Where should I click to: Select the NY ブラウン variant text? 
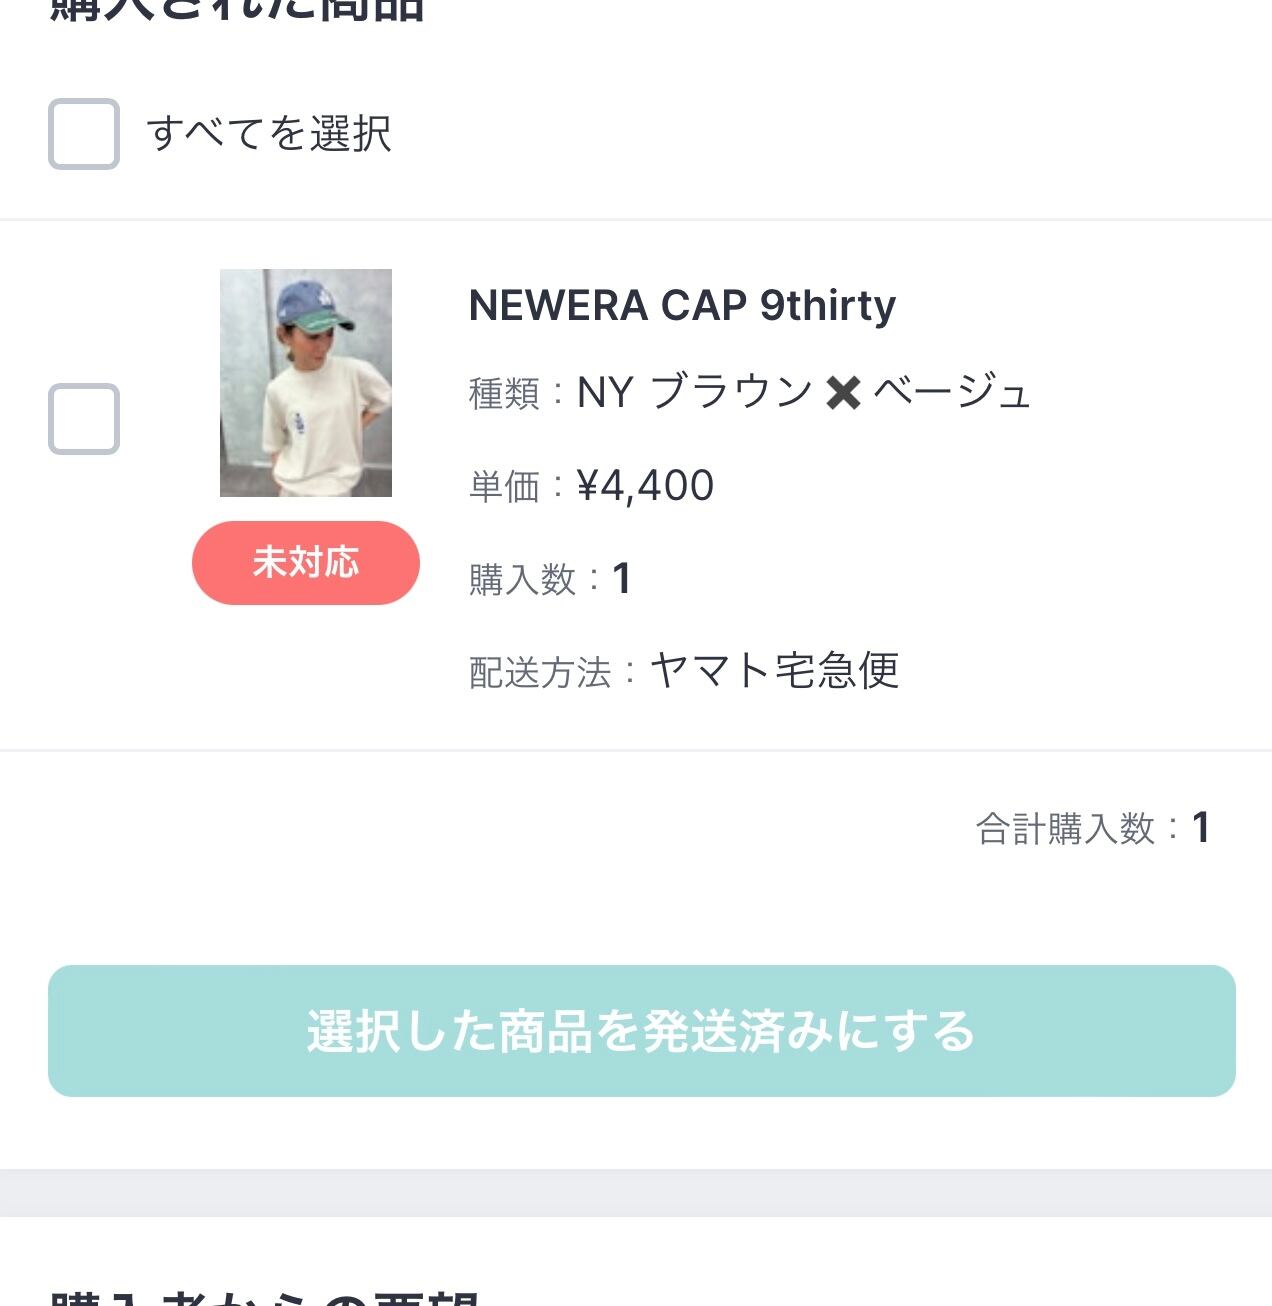695,393
